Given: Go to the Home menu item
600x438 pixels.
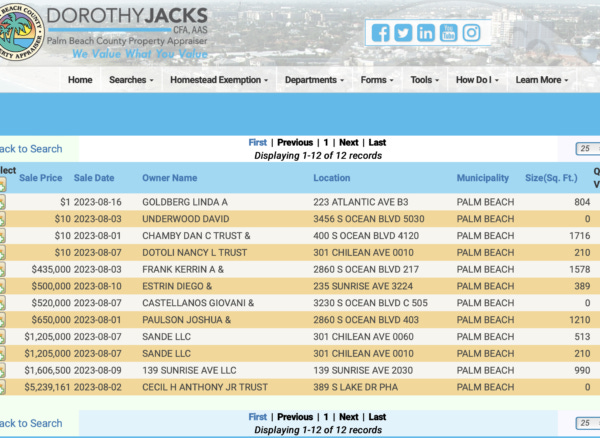Looking at the screenshot, I should (x=80, y=80).
